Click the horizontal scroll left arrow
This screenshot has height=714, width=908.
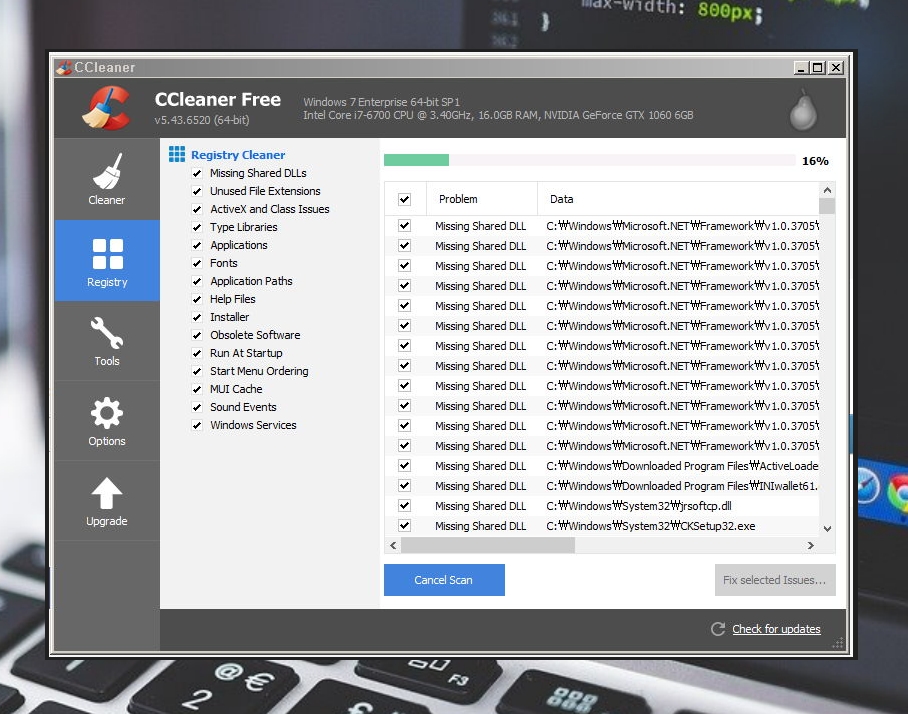click(x=393, y=545)
